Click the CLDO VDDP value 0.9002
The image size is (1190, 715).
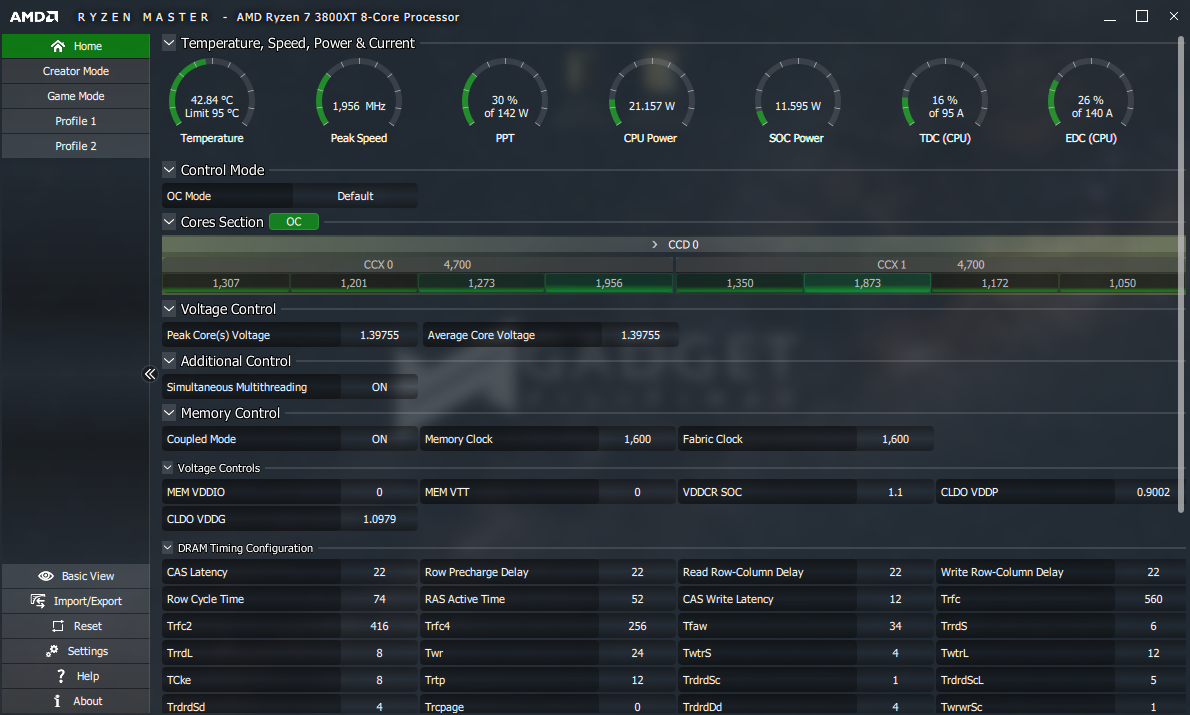pos(1153,493)
